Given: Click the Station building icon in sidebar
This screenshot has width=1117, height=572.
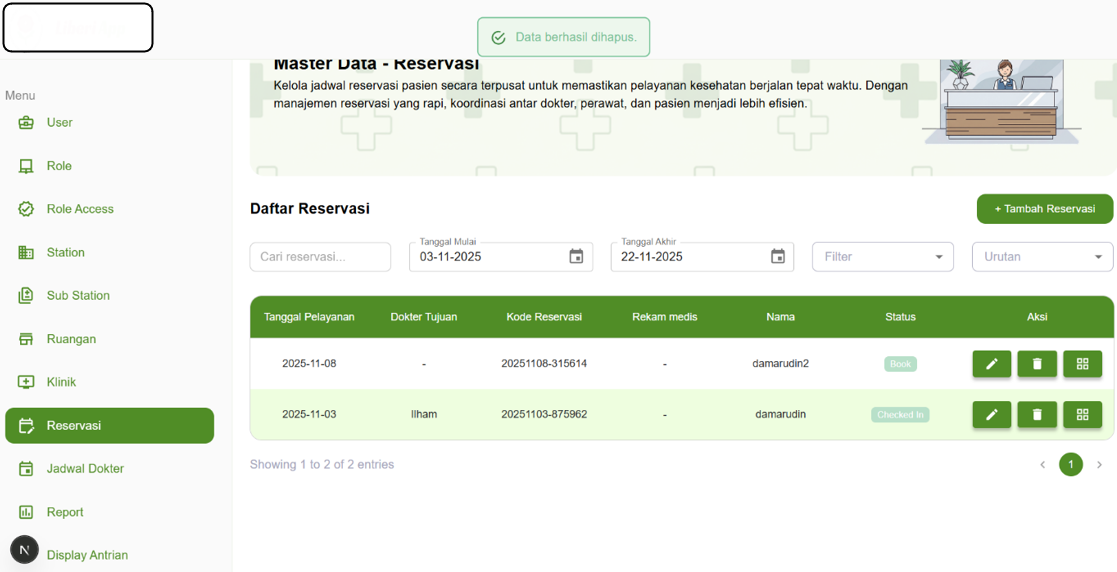Looking at the screenshot, I should pos(26,252).
